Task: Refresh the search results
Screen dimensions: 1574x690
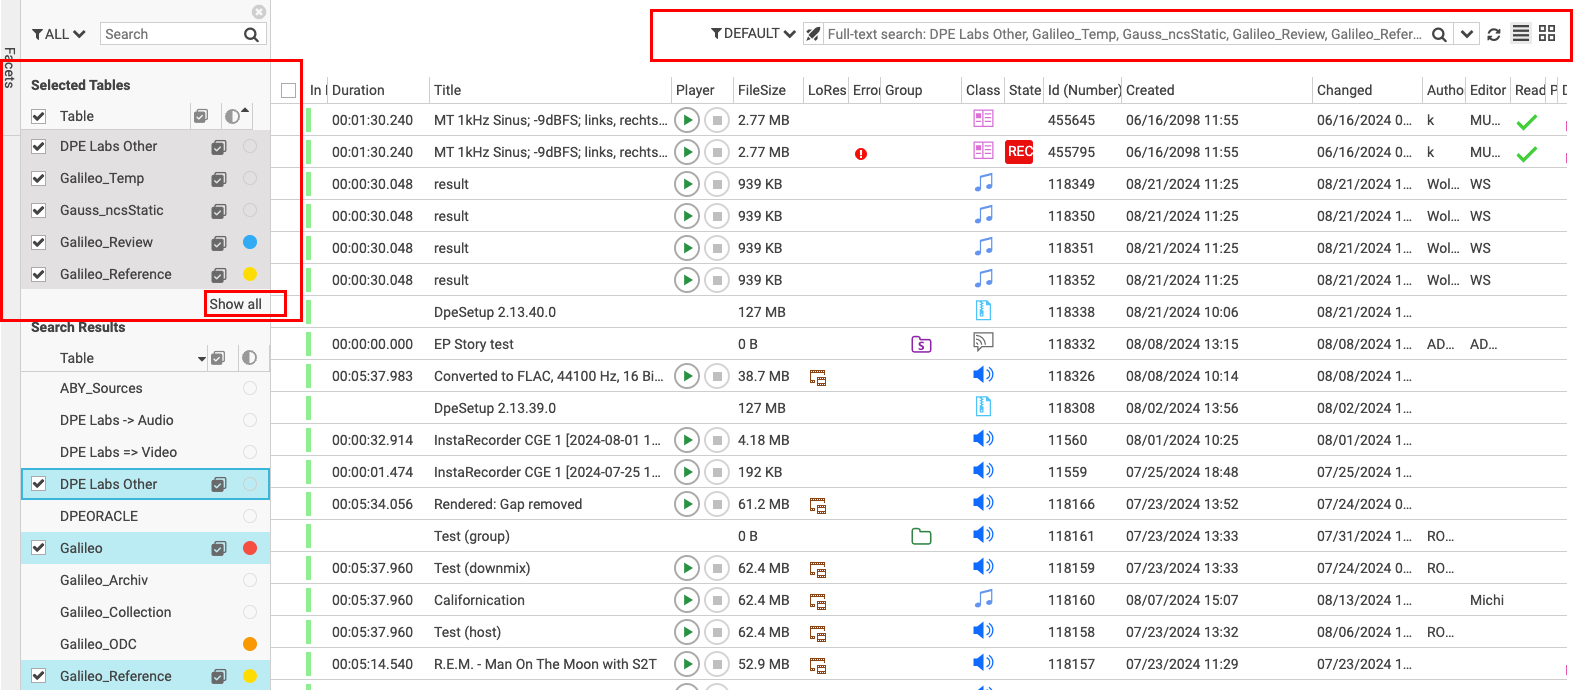Action: click(1494, 34)
